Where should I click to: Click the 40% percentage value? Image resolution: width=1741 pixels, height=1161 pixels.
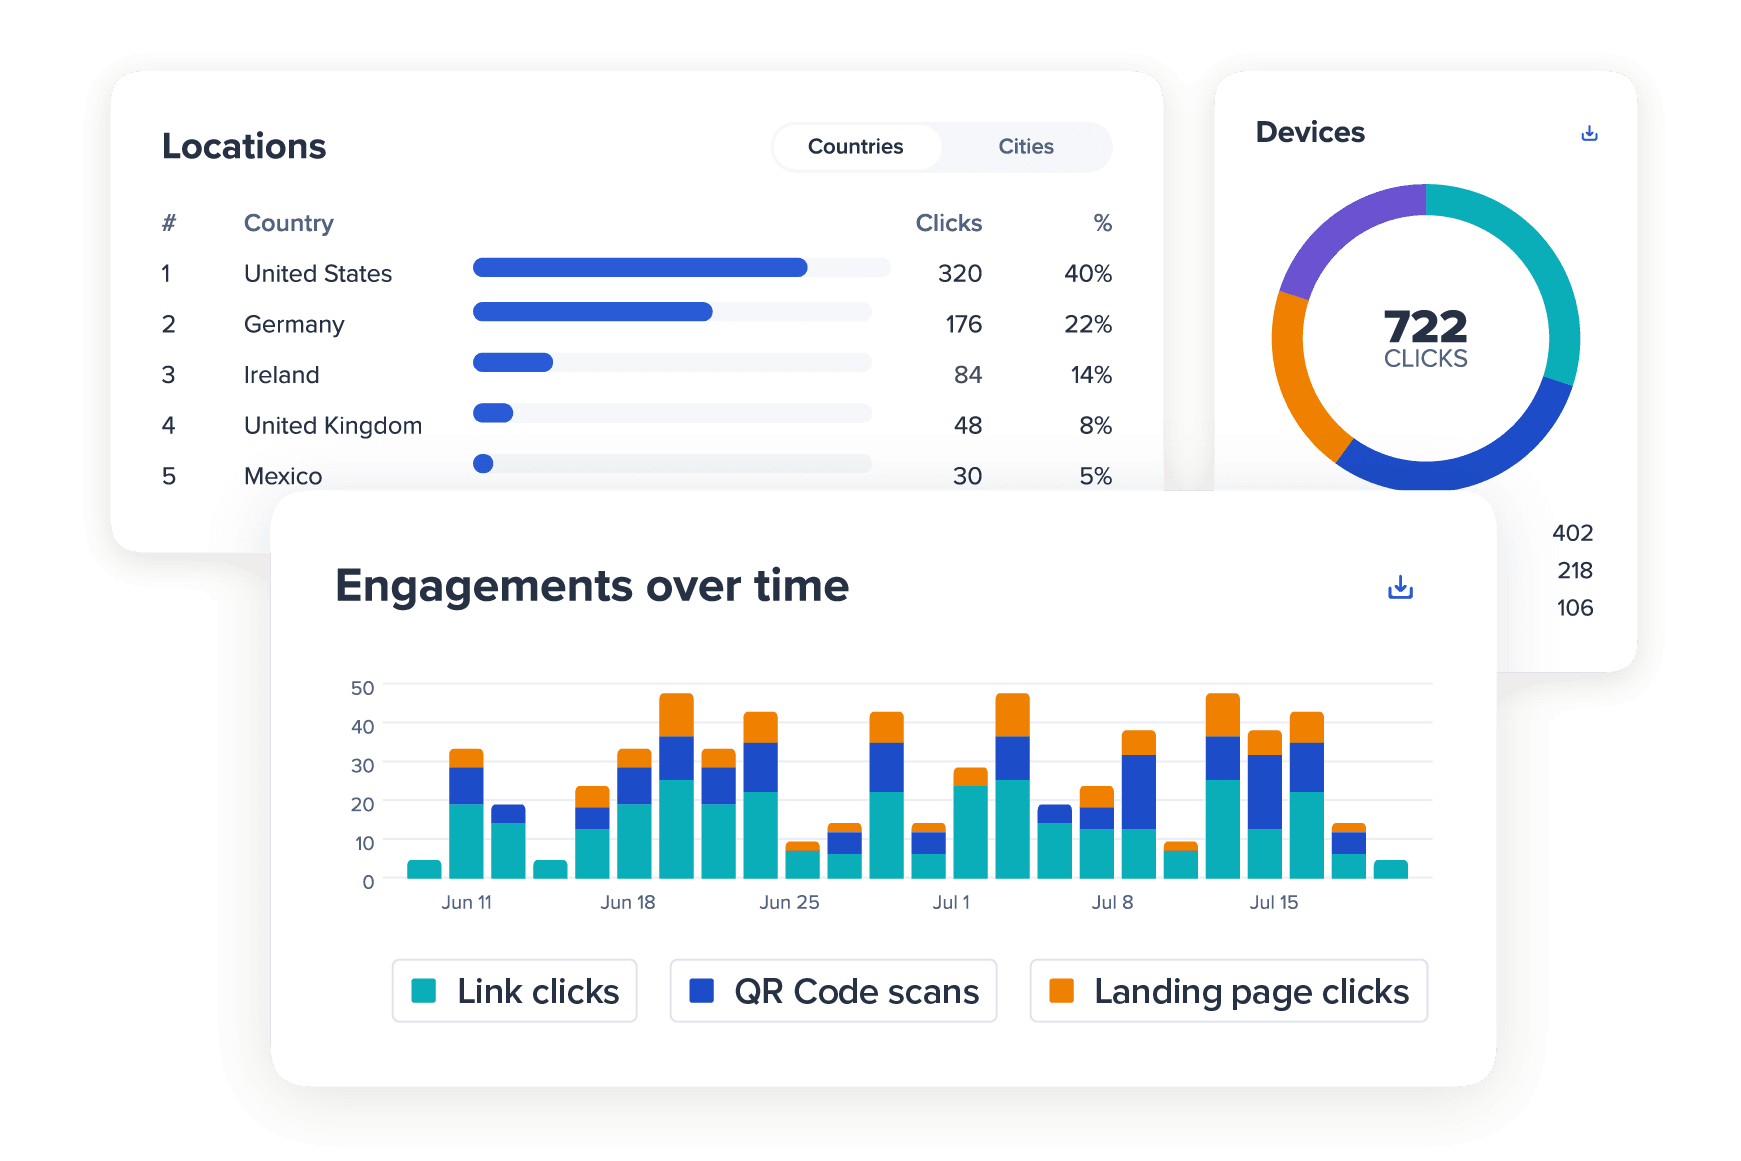click(x=1088, y=274)
